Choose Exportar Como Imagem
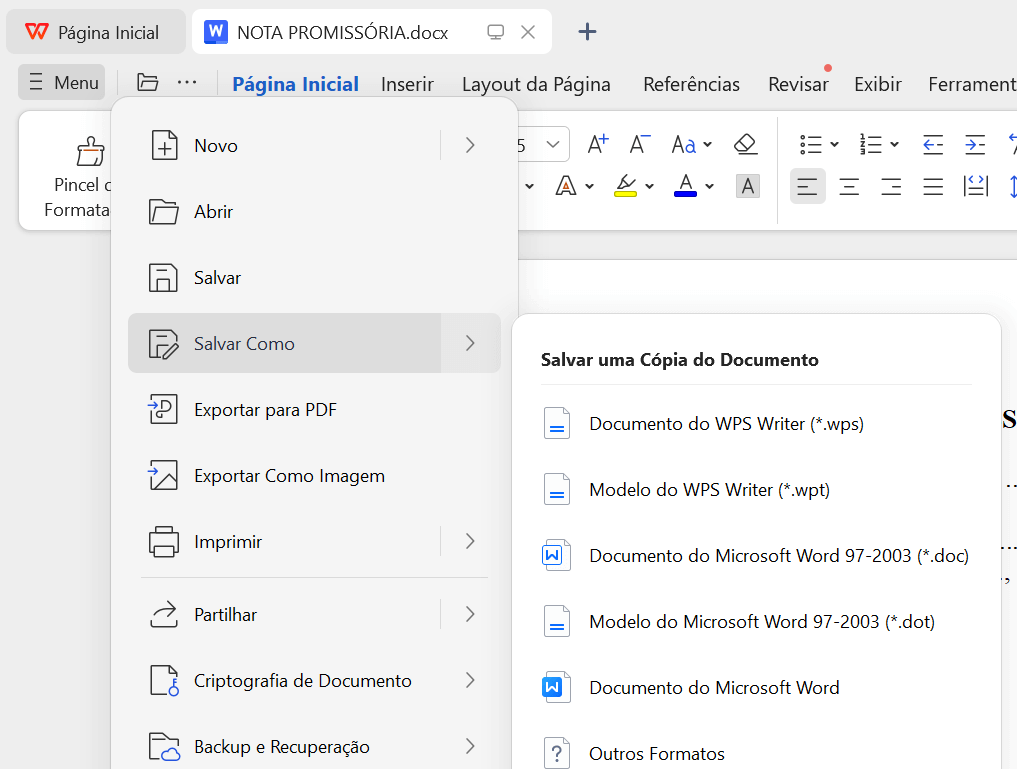The width and height of the screenshot is (1017, 769). [x=315, y=476]
